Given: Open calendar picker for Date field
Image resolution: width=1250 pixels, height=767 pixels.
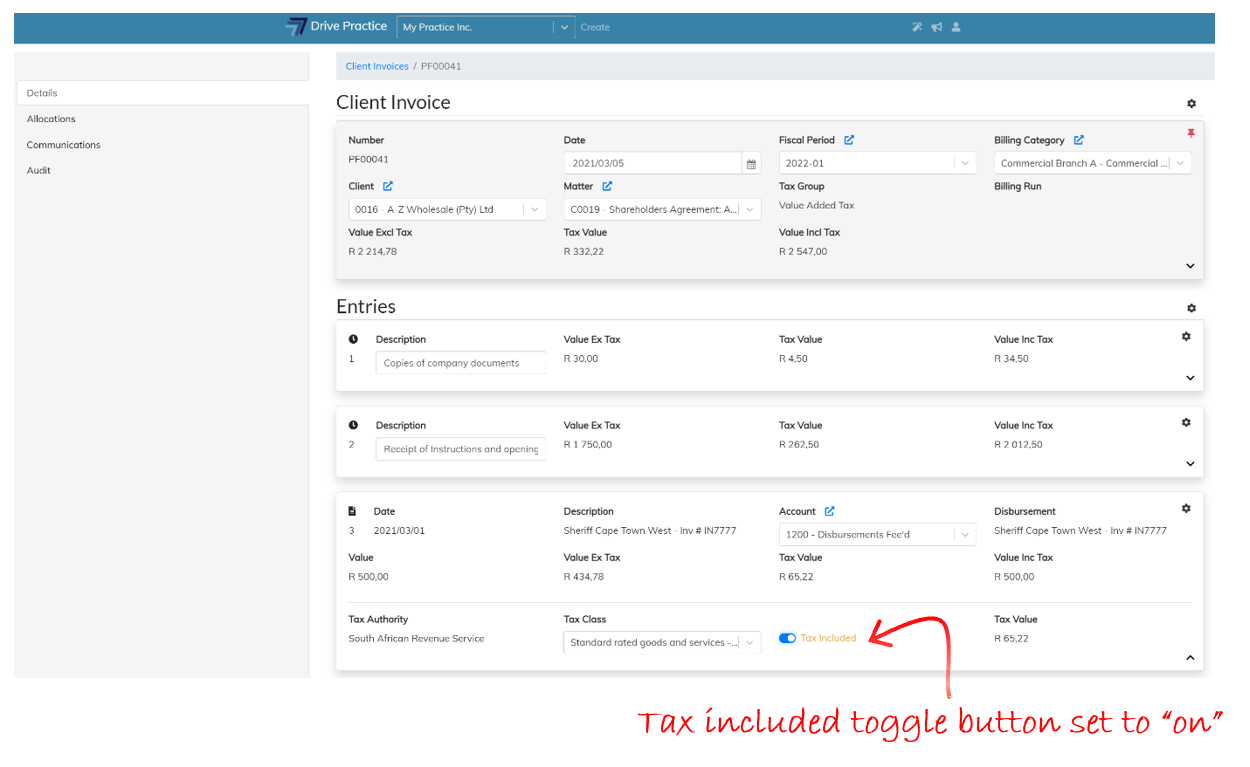Looking at the screenshot, I should (751, 164).
